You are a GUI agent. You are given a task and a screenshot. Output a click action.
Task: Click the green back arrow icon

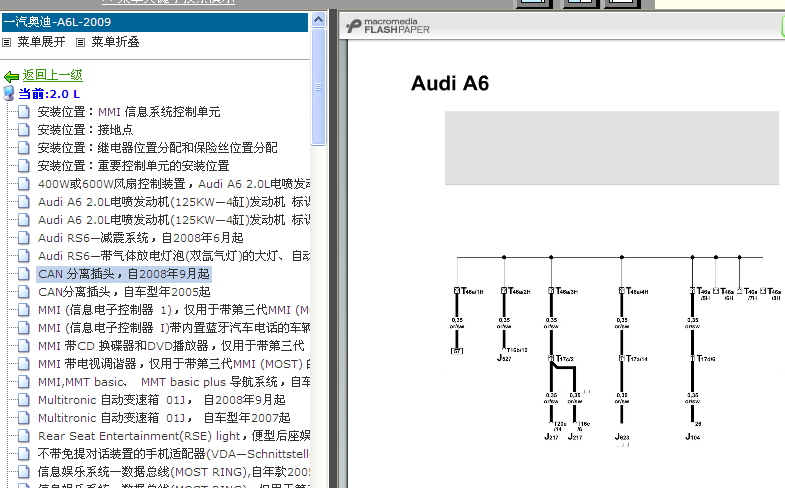coord(11,76)
